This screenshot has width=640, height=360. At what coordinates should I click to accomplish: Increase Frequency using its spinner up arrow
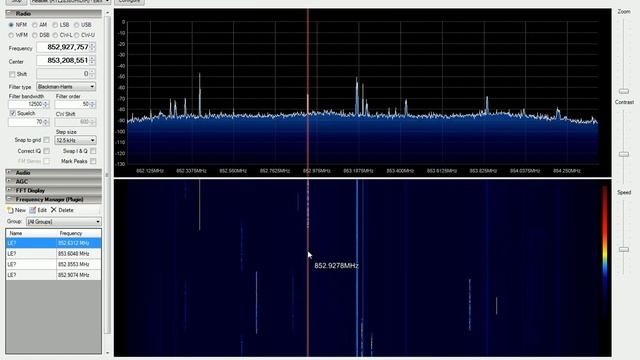93,44
